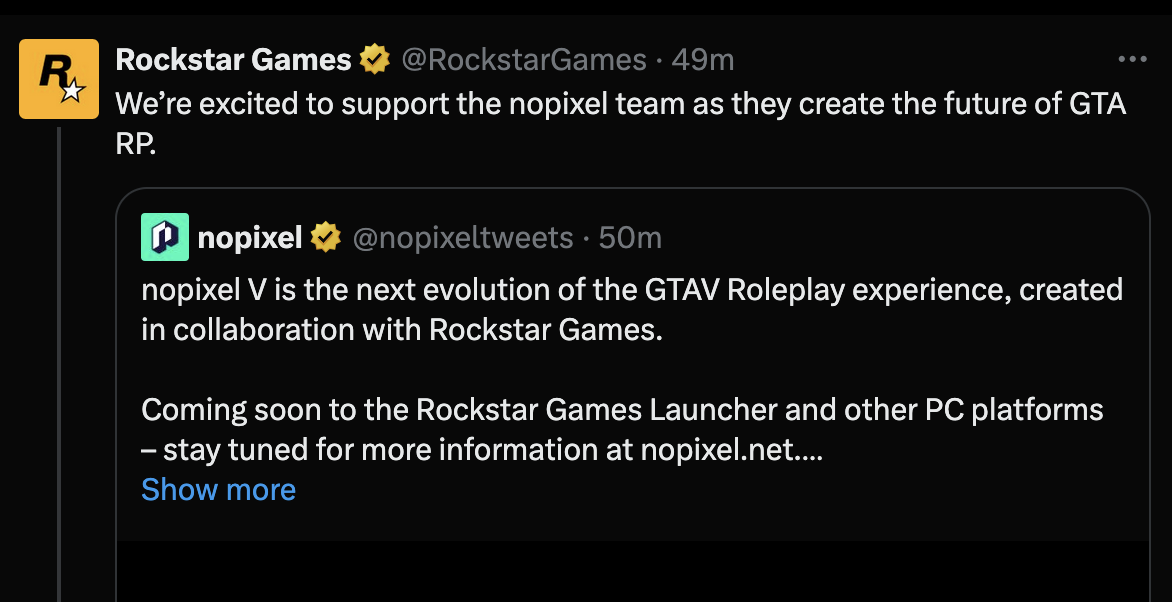Click the 'nopixel V is the next evolution' line
This screenshot has height=602, width=1172.
click(x=630, y=290)
